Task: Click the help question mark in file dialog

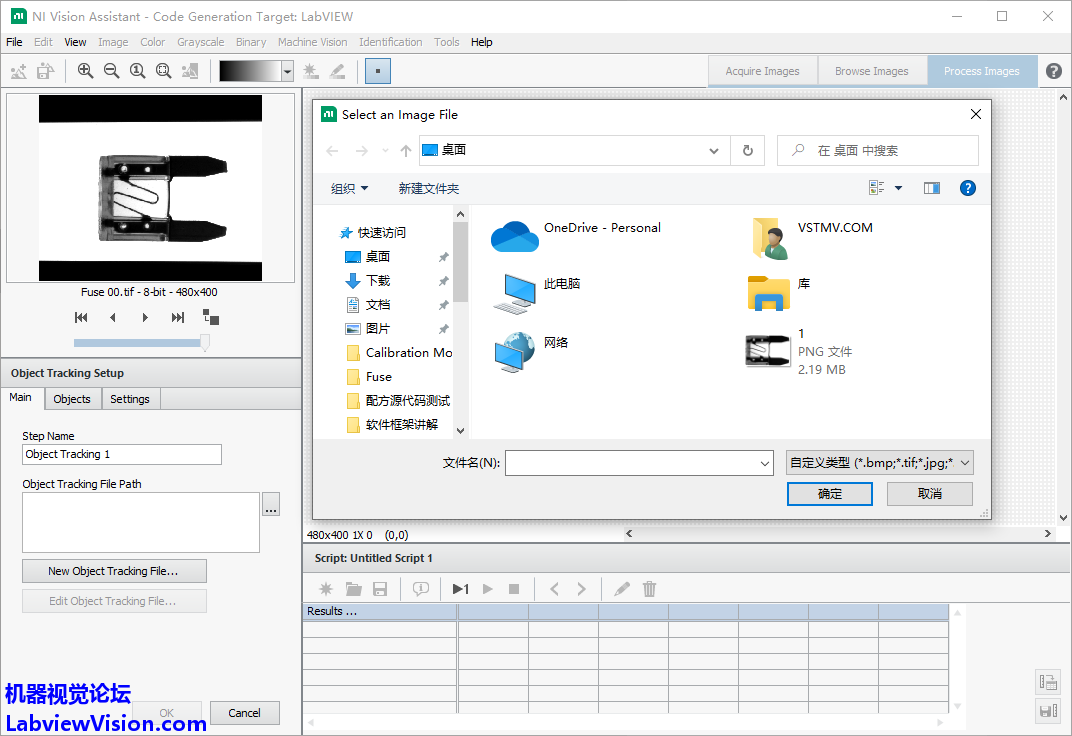Action: (x=967, y=188)
